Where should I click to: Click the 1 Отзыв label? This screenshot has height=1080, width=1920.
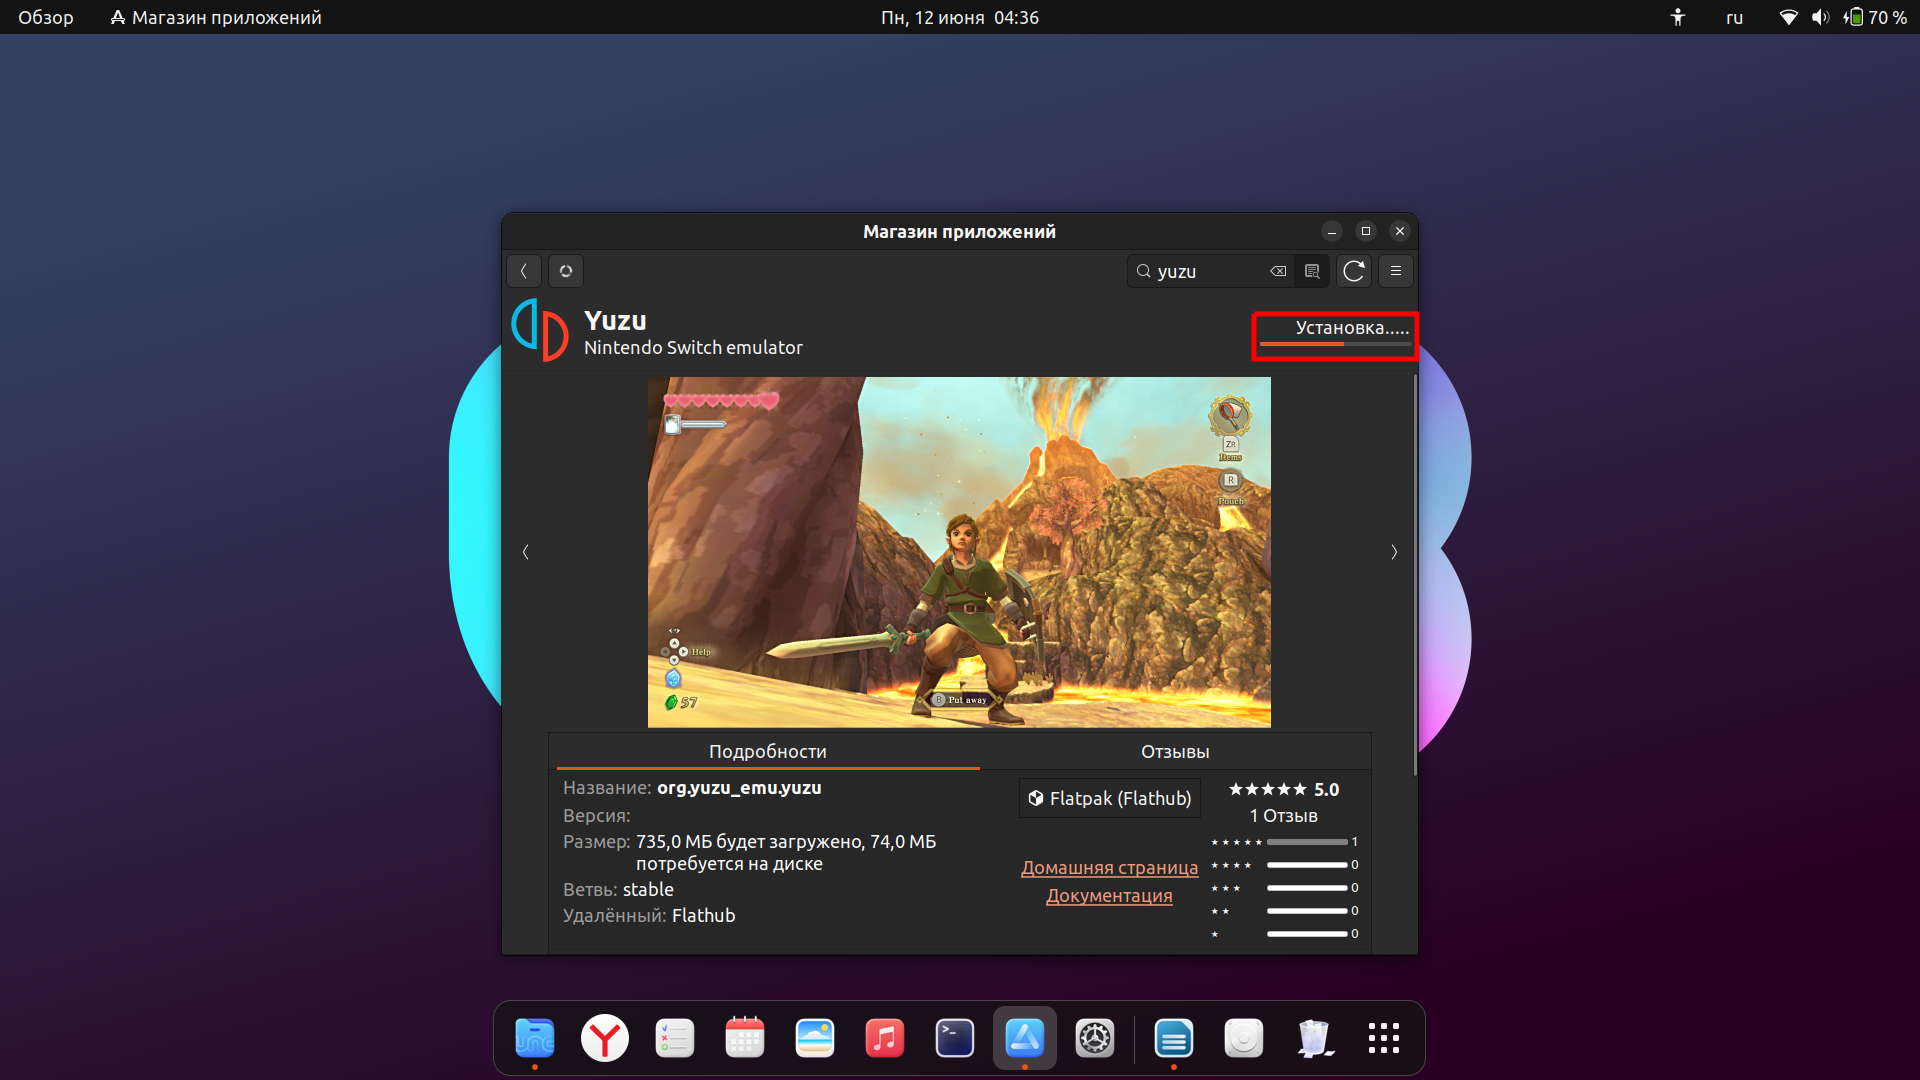coord(1284,815)
